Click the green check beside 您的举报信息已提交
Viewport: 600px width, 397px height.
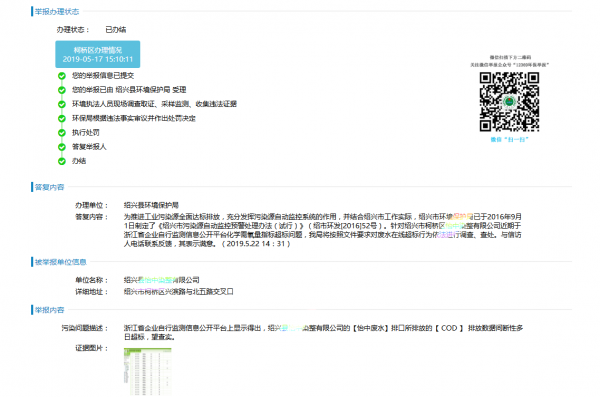[x=62, y=76]
